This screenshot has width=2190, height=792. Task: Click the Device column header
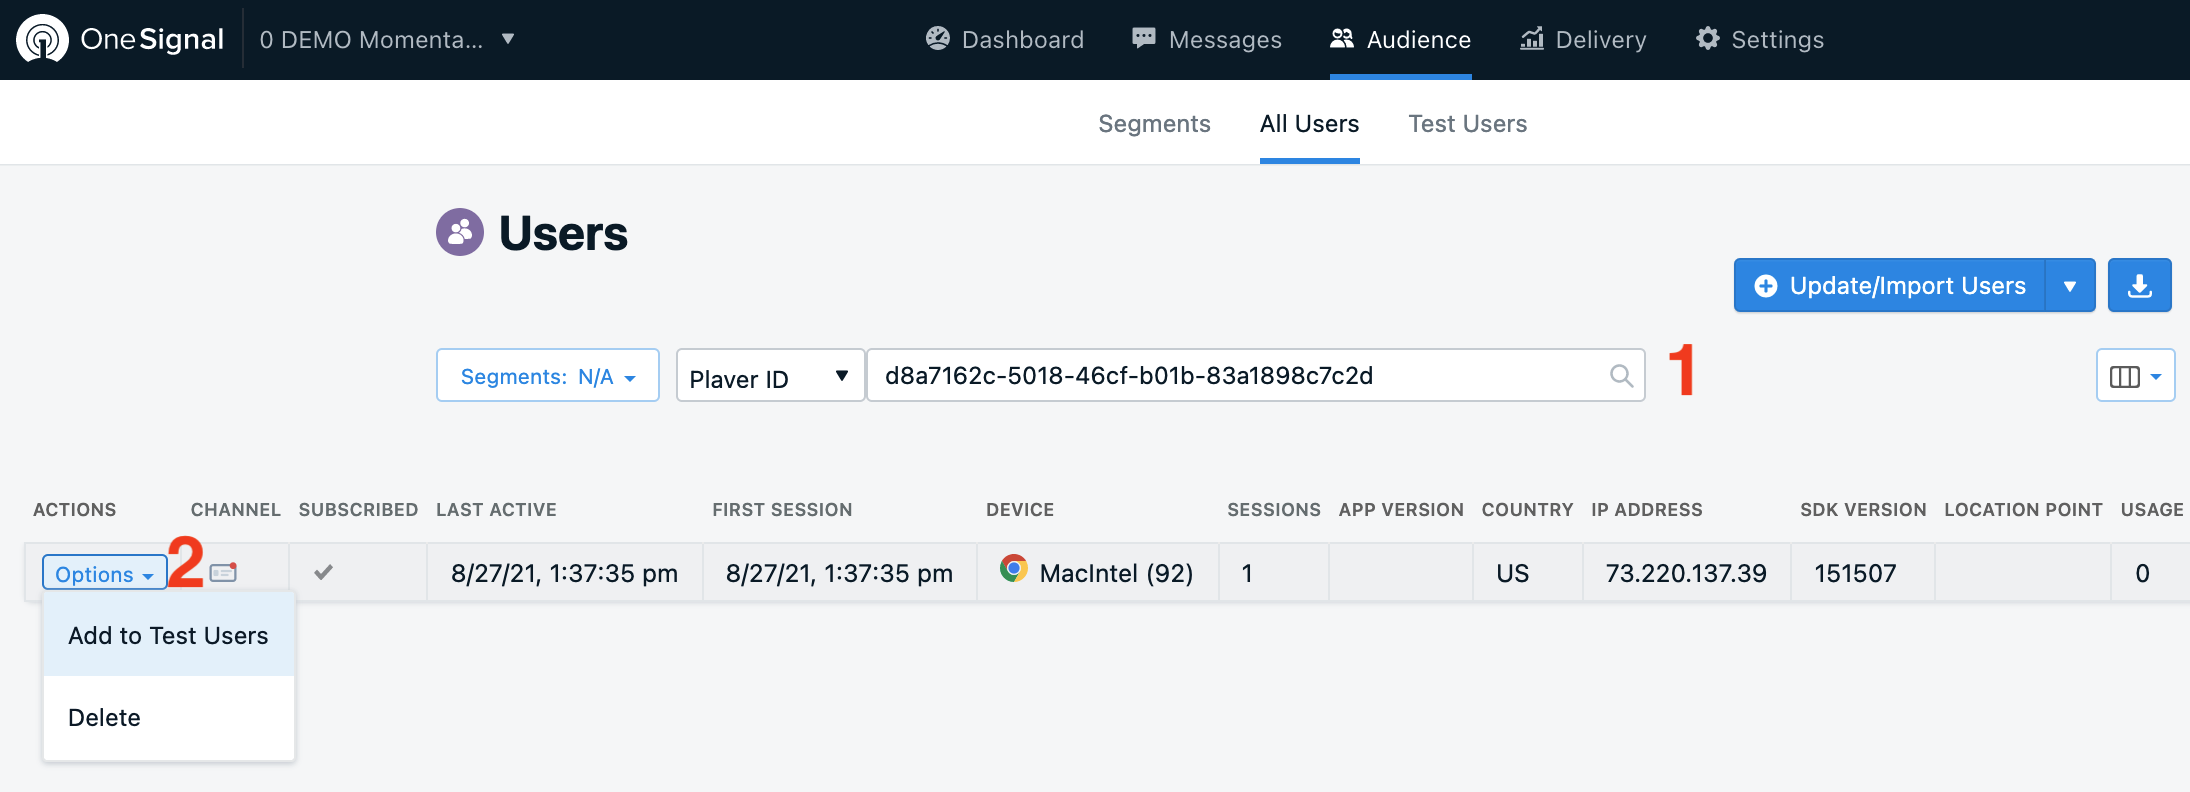(1020, 509)
